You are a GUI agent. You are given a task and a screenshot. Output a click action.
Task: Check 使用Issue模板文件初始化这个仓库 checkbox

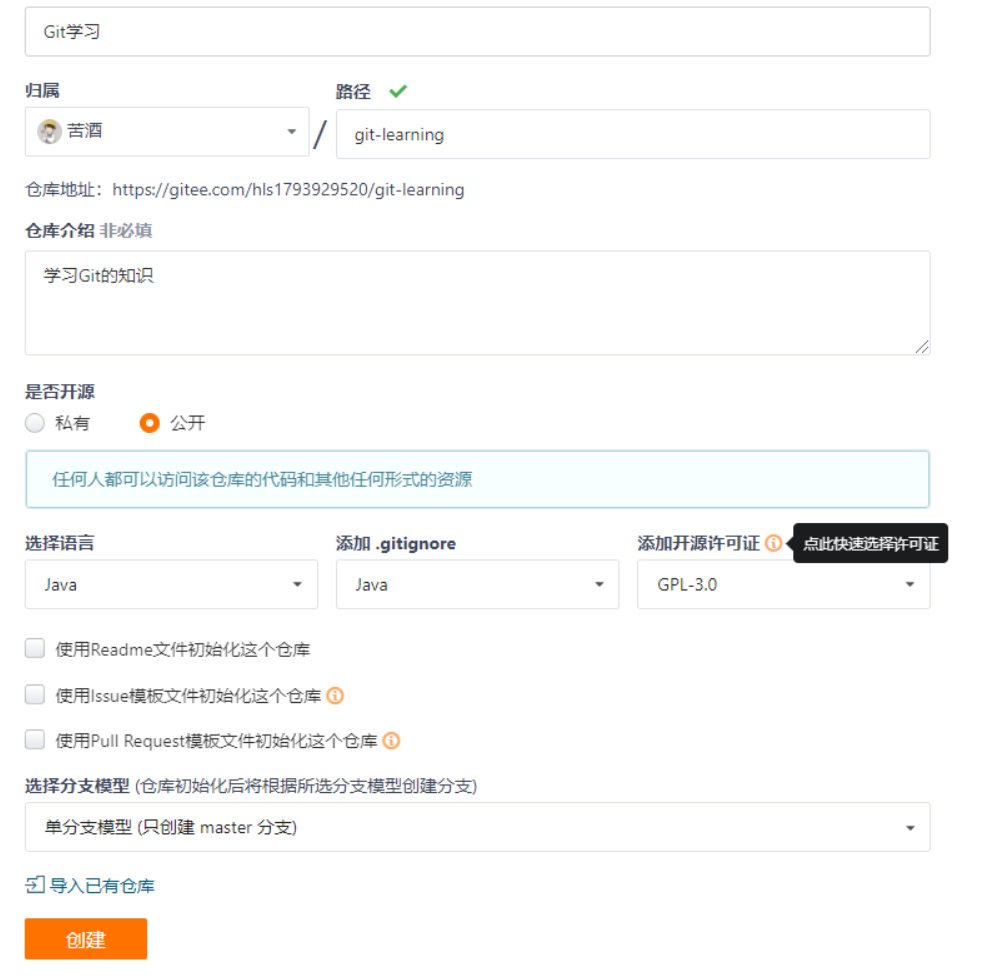click(x=34, y=694)
